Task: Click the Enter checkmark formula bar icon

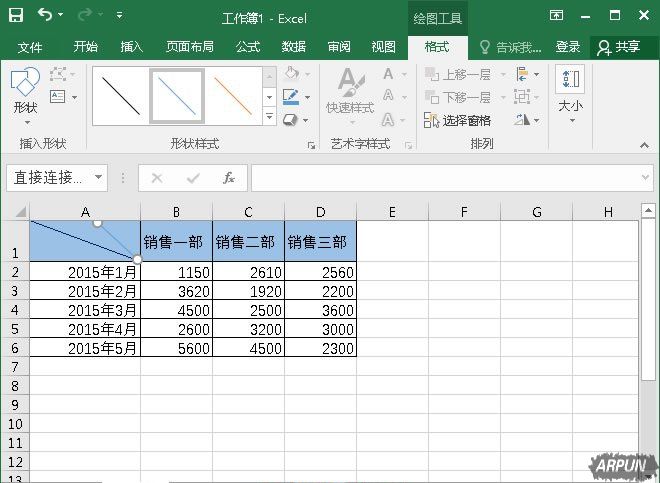Action: point(193,178)
